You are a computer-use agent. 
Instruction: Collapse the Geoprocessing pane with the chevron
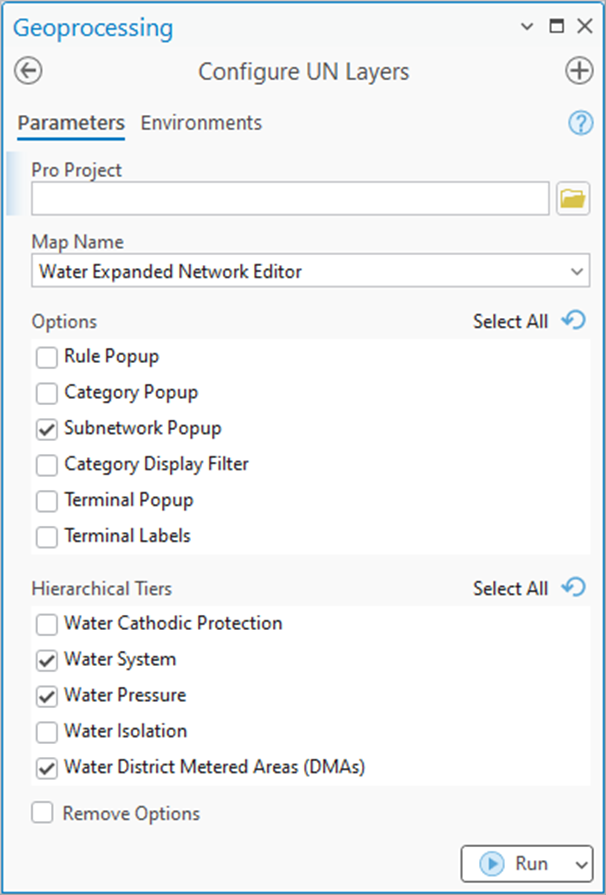[527, 26]
